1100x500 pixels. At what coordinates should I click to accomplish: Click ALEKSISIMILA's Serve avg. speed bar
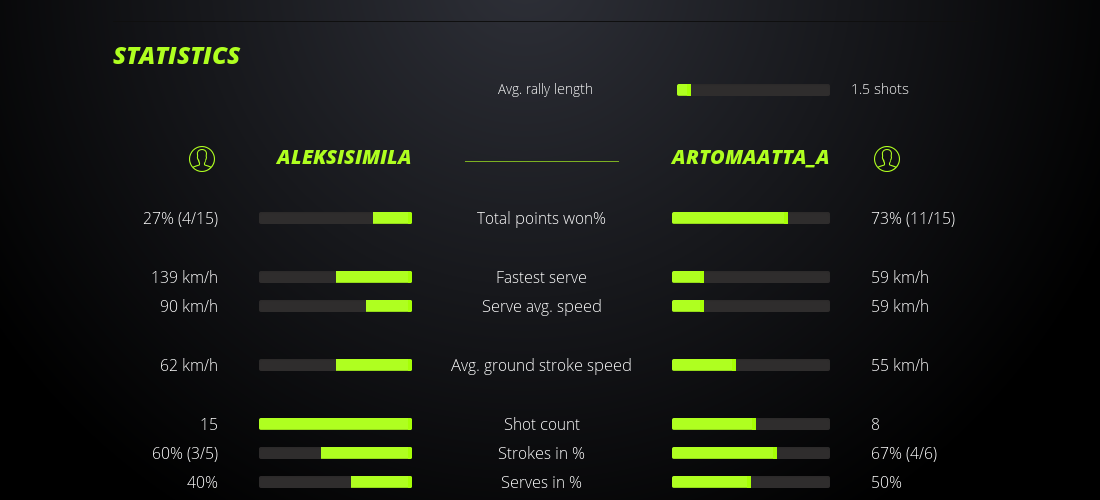tap(335, 306)
